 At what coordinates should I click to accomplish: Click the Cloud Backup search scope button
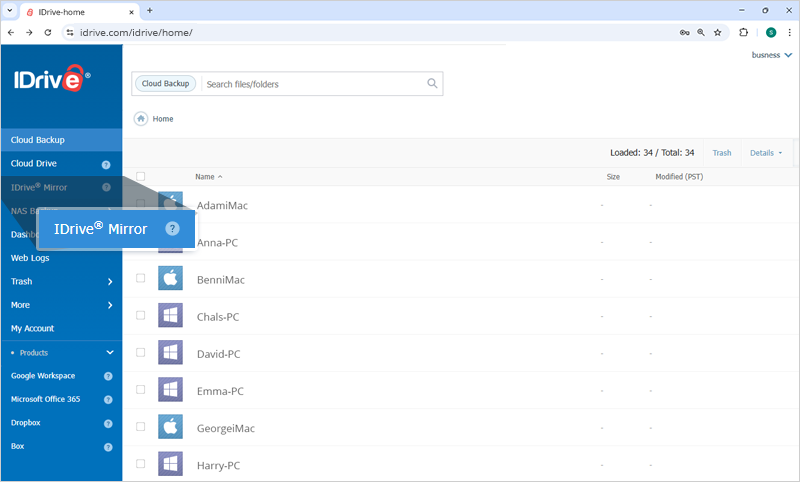pyautogui.click(x=165, y=84)
